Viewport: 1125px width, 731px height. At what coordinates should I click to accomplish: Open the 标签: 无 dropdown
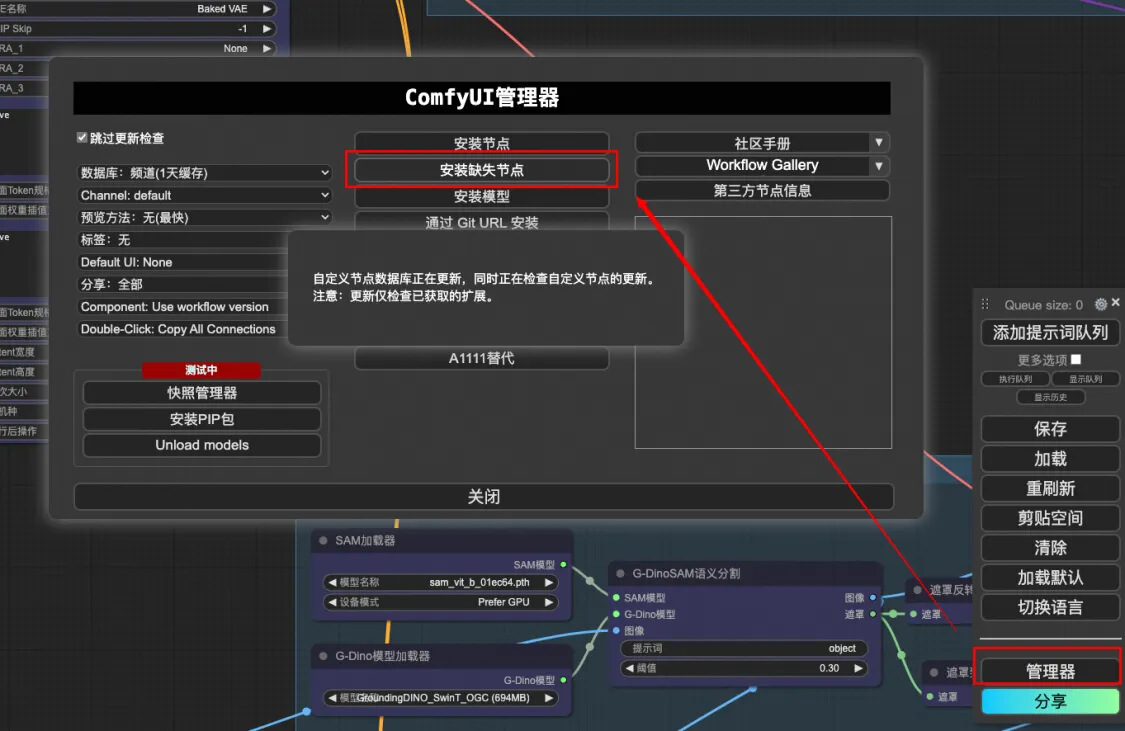point(183,240)
